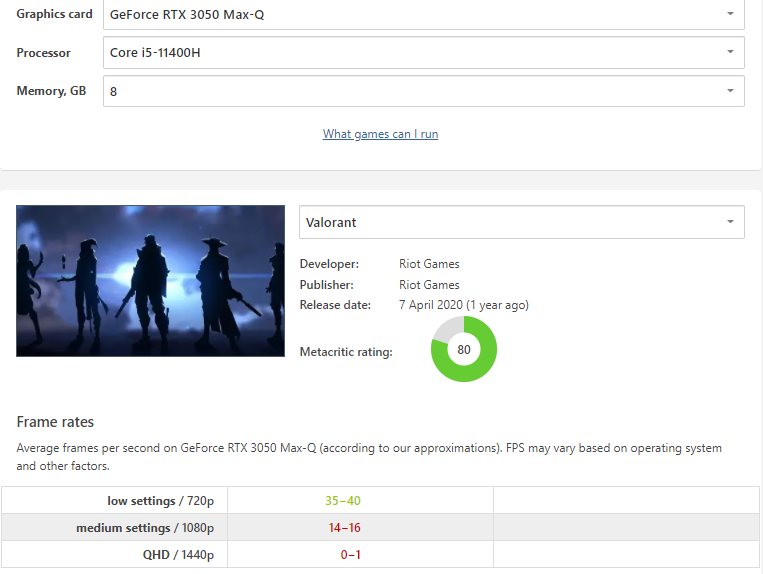
Task: Click the 'Developer:' label
Action: click(329, 264)
